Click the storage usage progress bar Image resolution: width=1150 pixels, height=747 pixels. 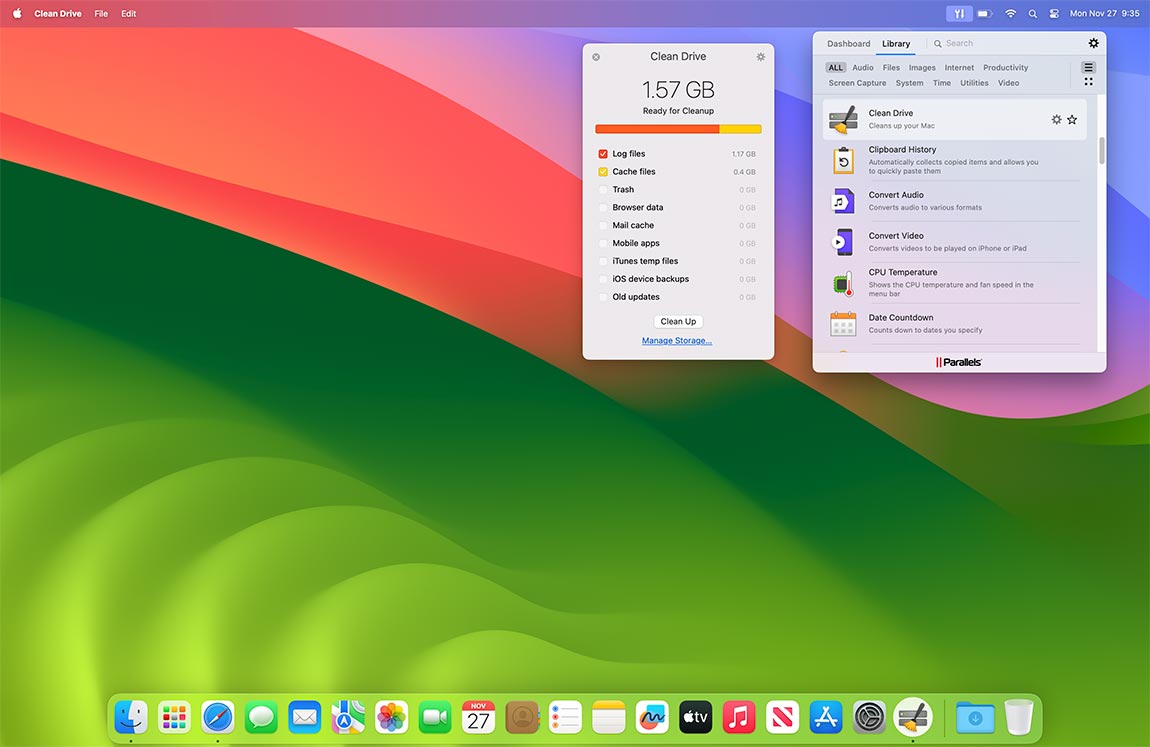coord(678,128)
